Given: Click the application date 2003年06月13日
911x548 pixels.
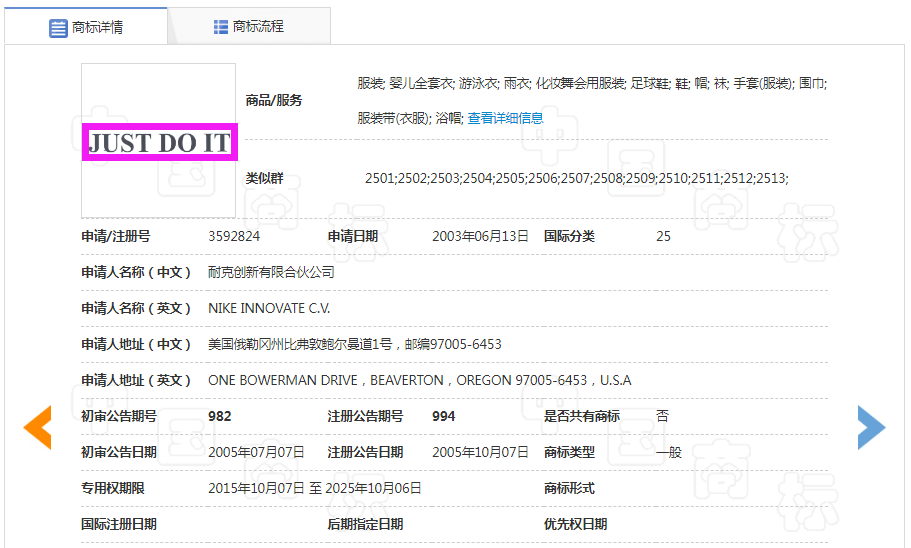Looking at the screenshot, I should (x=480, y=237).
